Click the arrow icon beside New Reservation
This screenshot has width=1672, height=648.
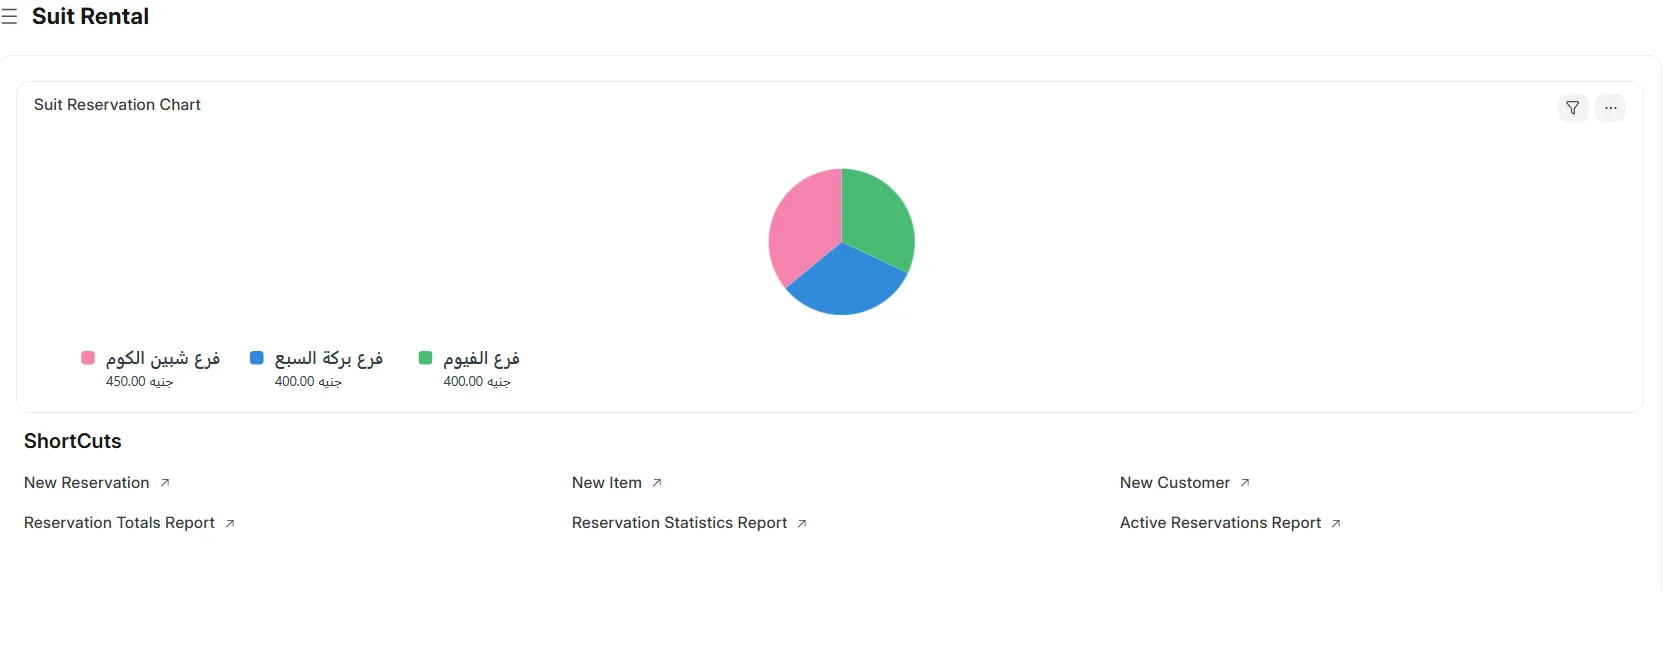point(165,483)
